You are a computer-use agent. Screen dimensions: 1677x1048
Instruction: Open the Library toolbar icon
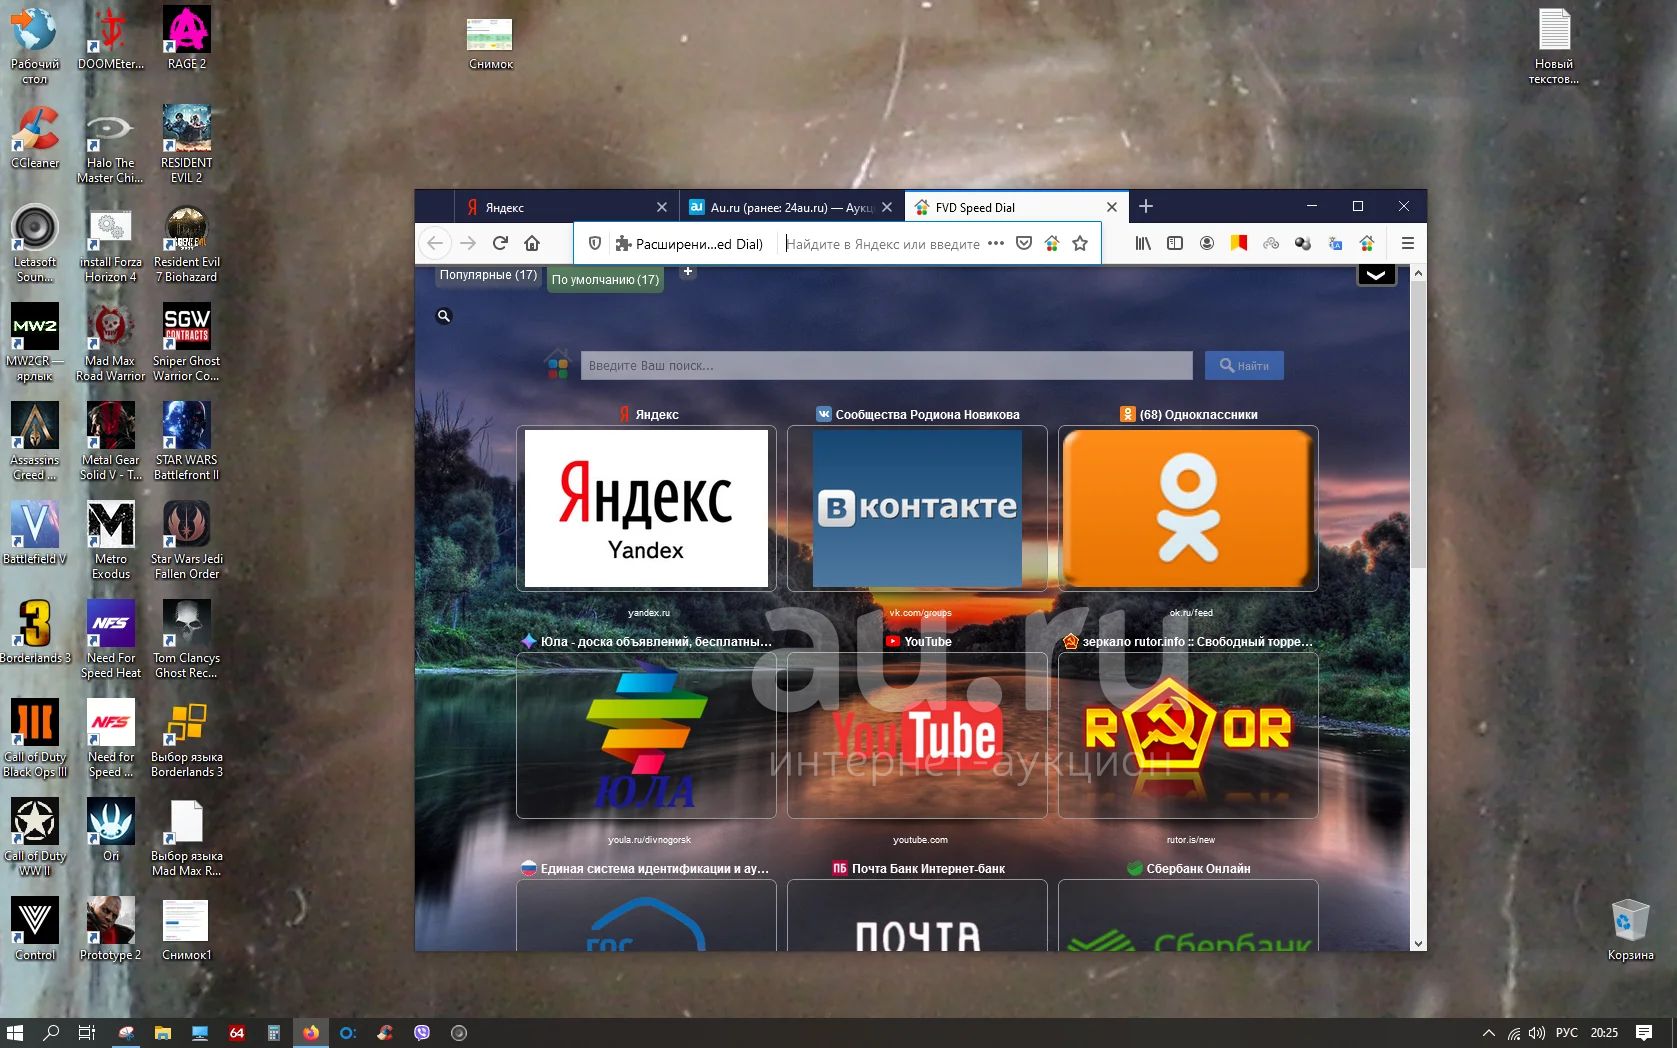pos(1143,243)
